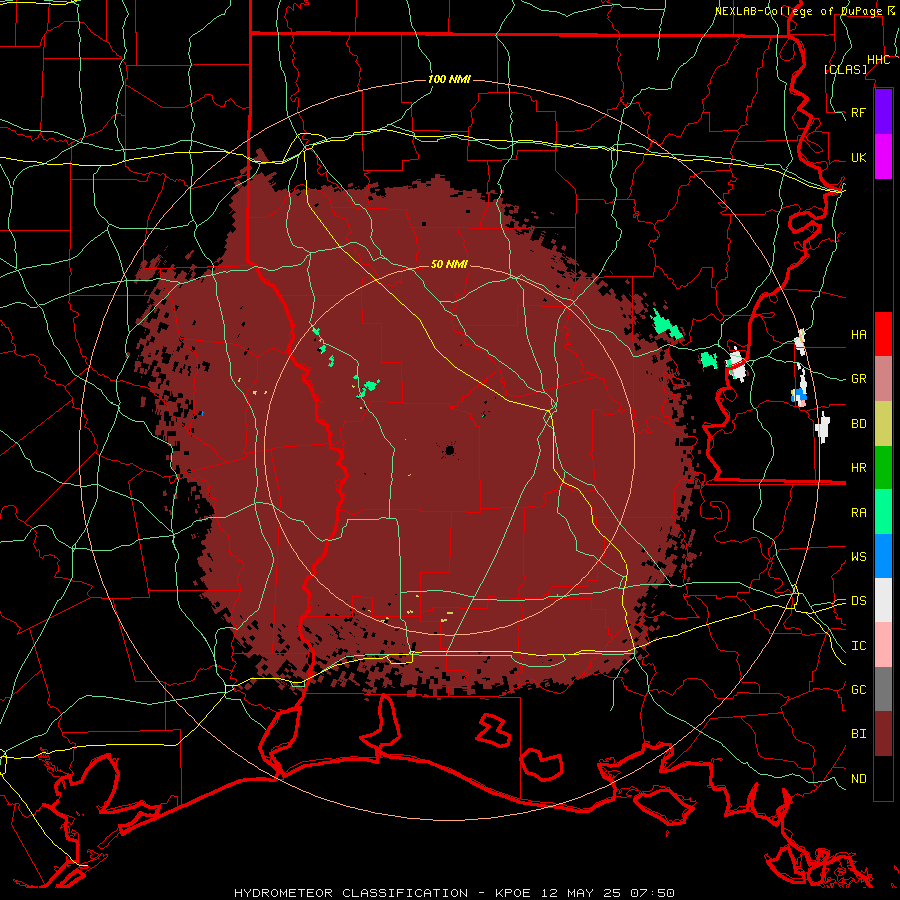Click the "RA" legend label
Screen dimensions: 900x900
[858, 512]
